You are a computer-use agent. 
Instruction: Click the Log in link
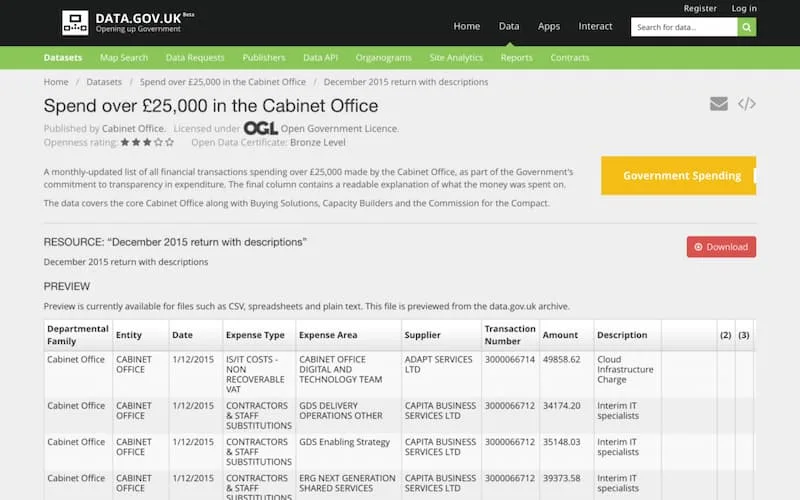pyautogui.click(x=744, y=8)
